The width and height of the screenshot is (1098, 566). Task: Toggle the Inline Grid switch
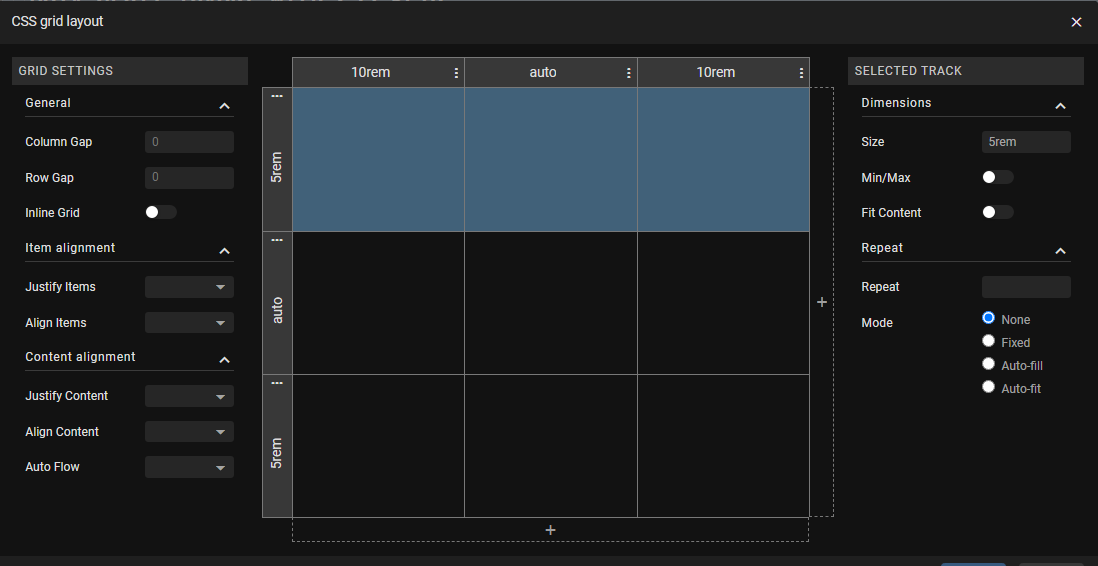point(160,212)
